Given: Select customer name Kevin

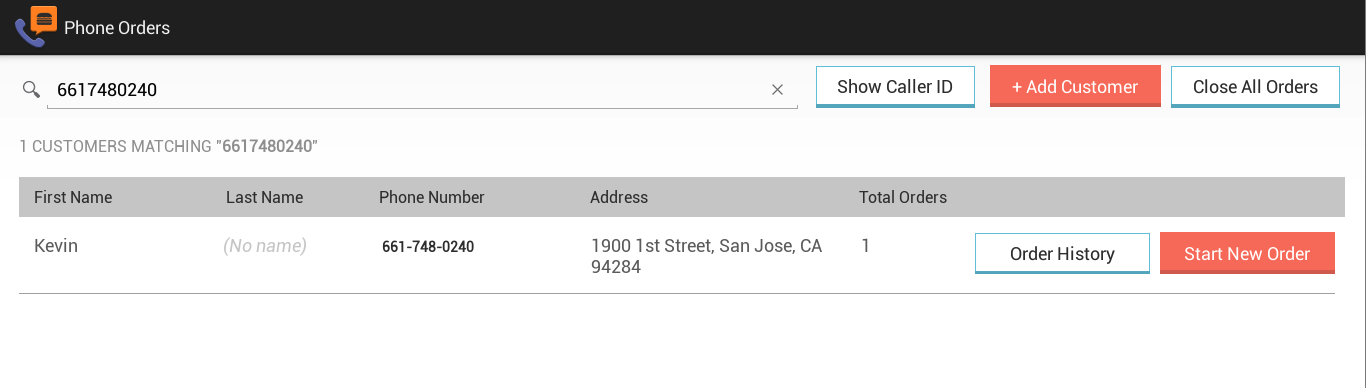Looking at the screenshot, I should (56, 246).
